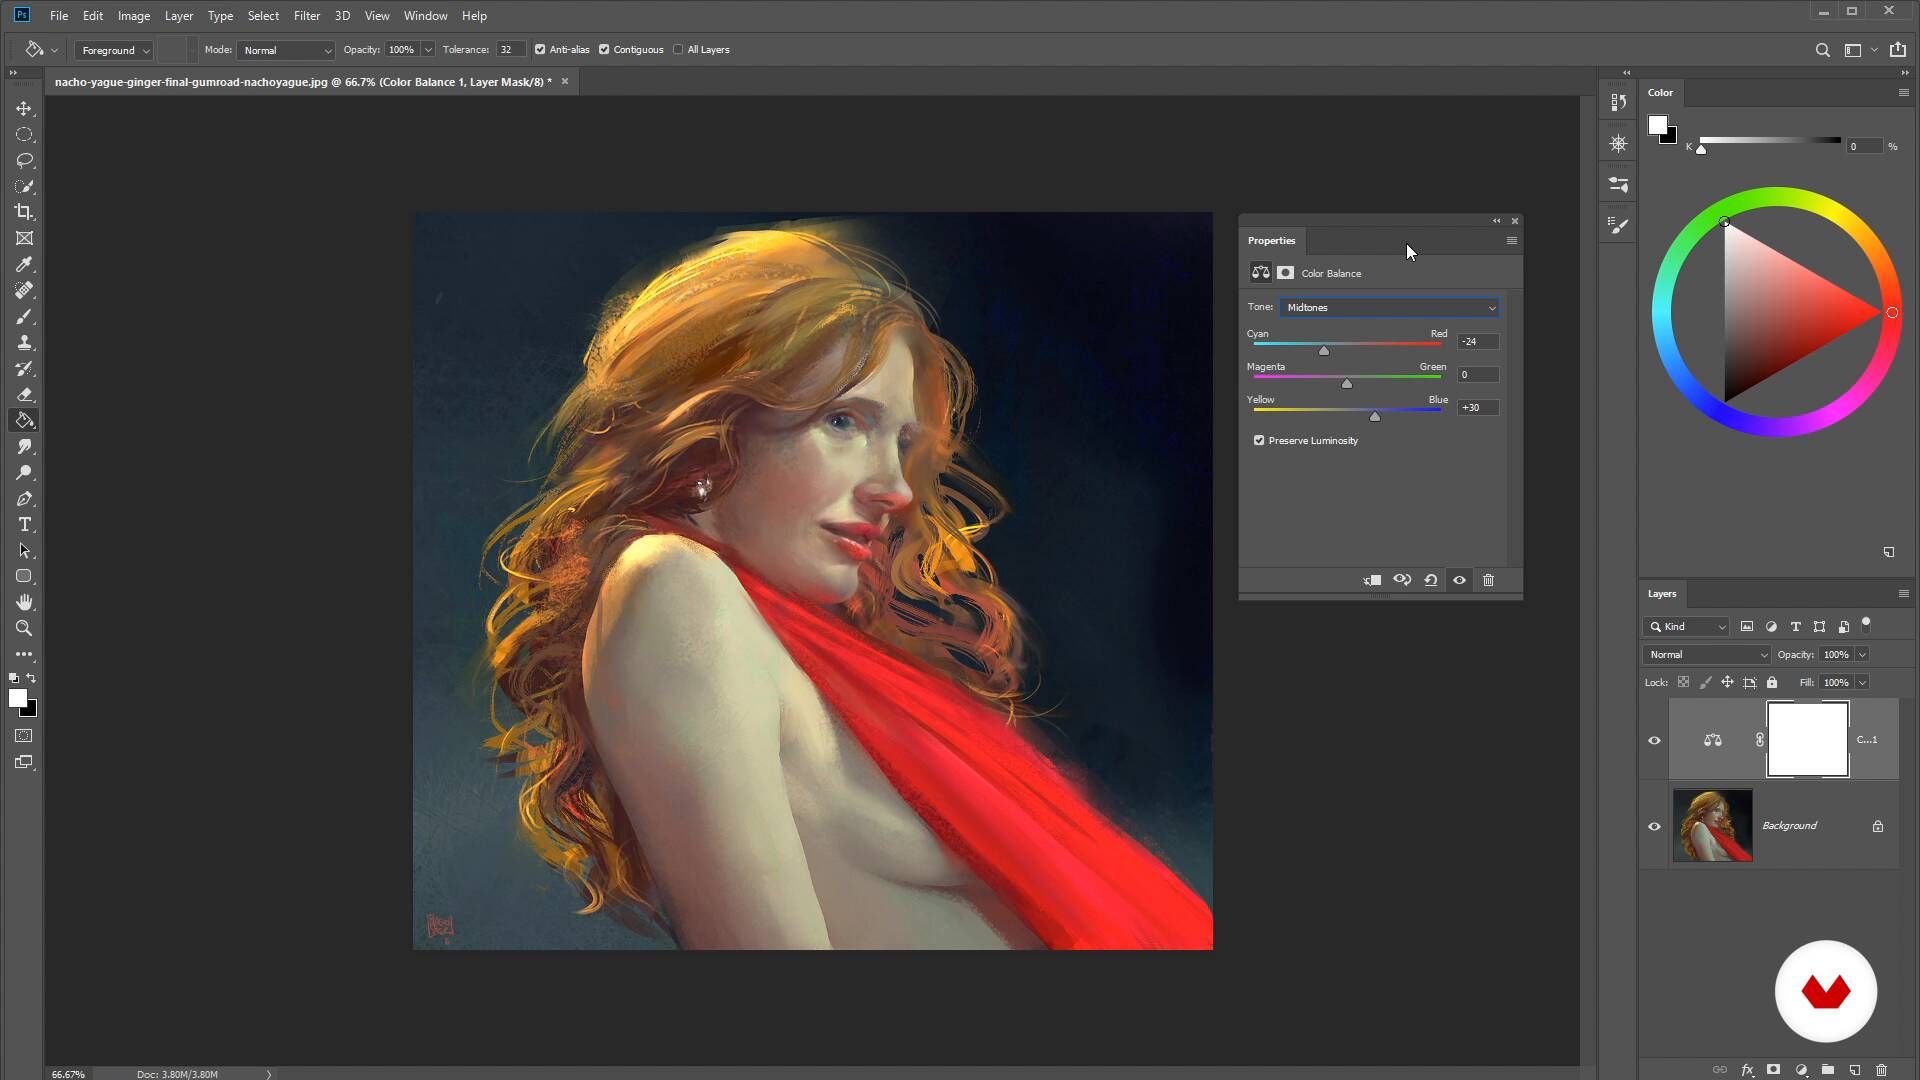
Task: Open the Window menu
Action: 425,16
